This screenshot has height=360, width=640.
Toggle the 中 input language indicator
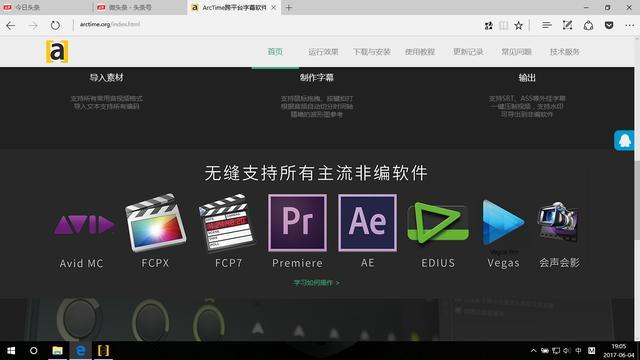(x=578, y=351)
